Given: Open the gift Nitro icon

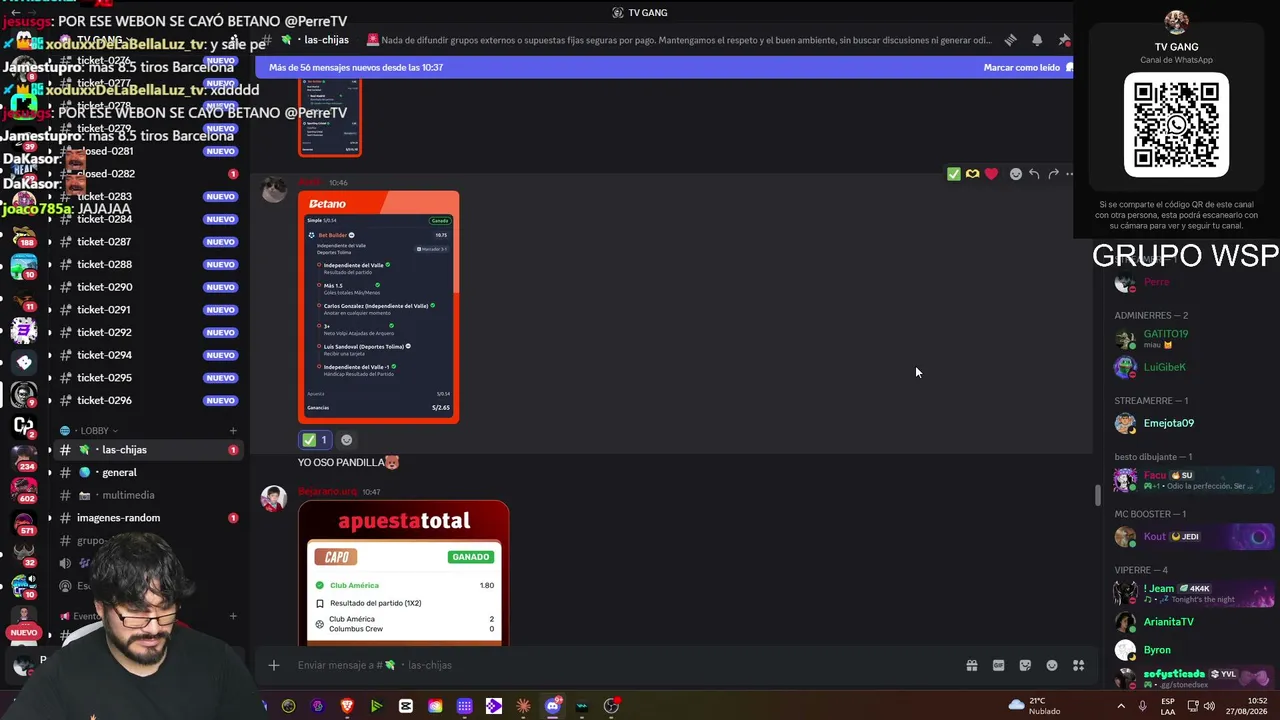Looking at the screenshot, I should pyautogui.click(x=971, y=665).
